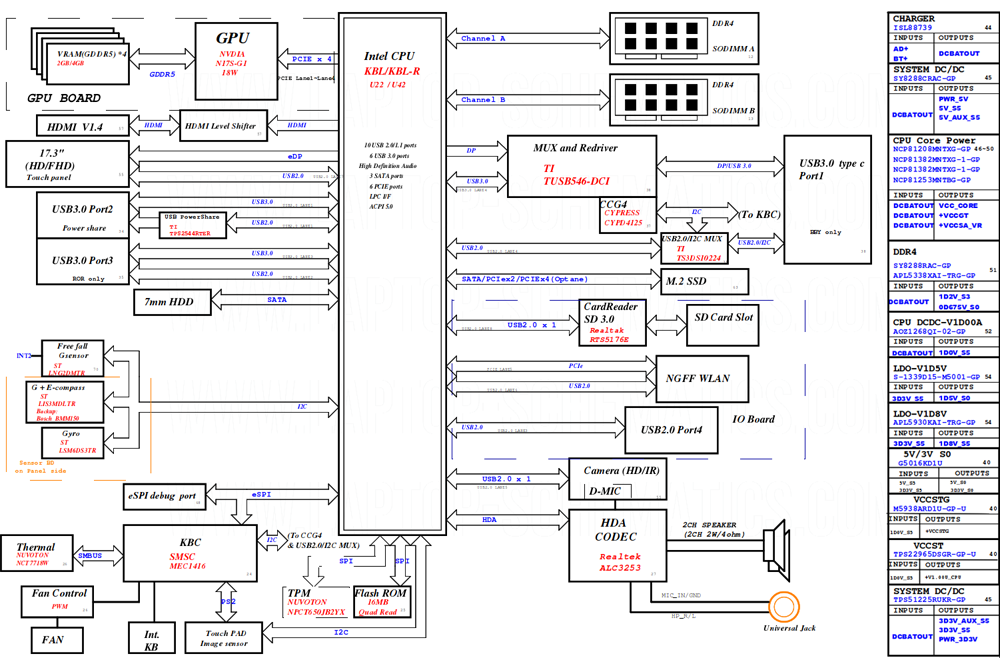The height and width of the screenshot is (658, 1000).
Task: Click the SMBUS arrow label
Action: pos(90,555)
